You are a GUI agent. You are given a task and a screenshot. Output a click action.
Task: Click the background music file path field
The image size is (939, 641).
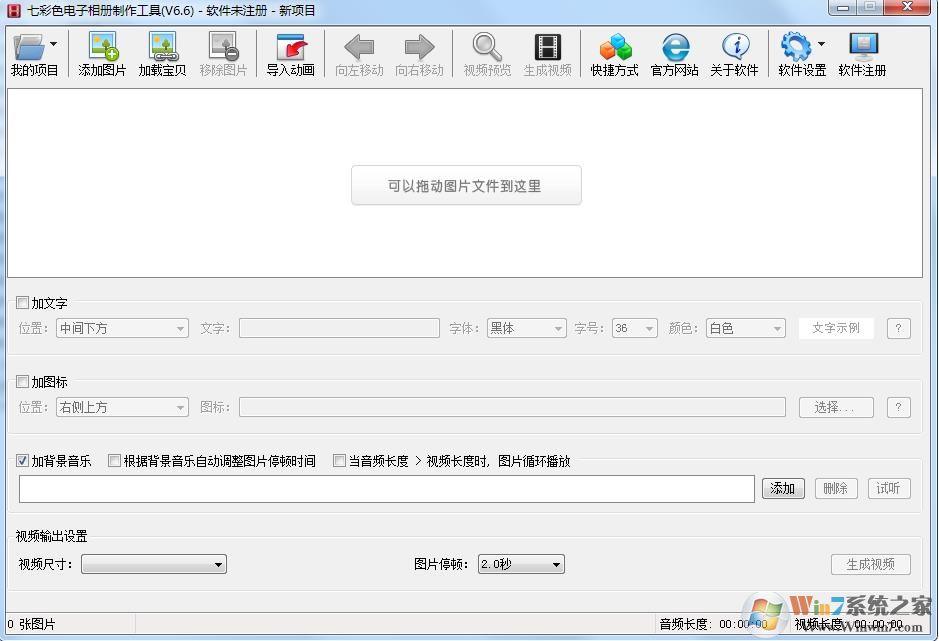pyautogui.click(x=387, y=488)
